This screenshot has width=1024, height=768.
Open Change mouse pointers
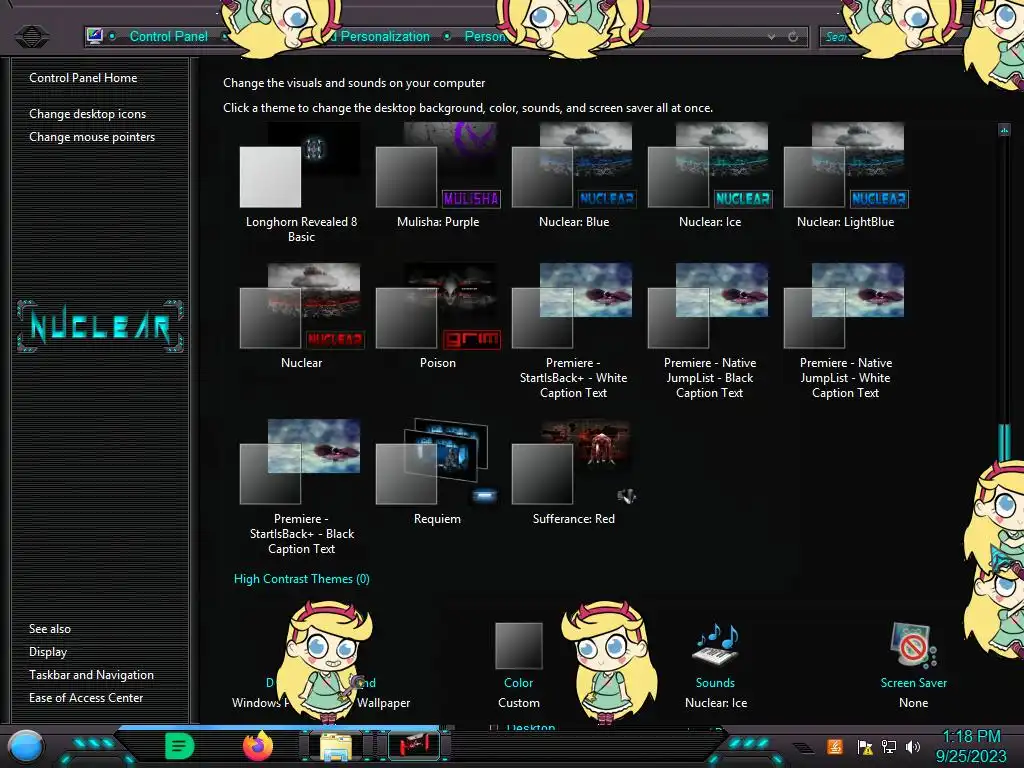[92, 136]
